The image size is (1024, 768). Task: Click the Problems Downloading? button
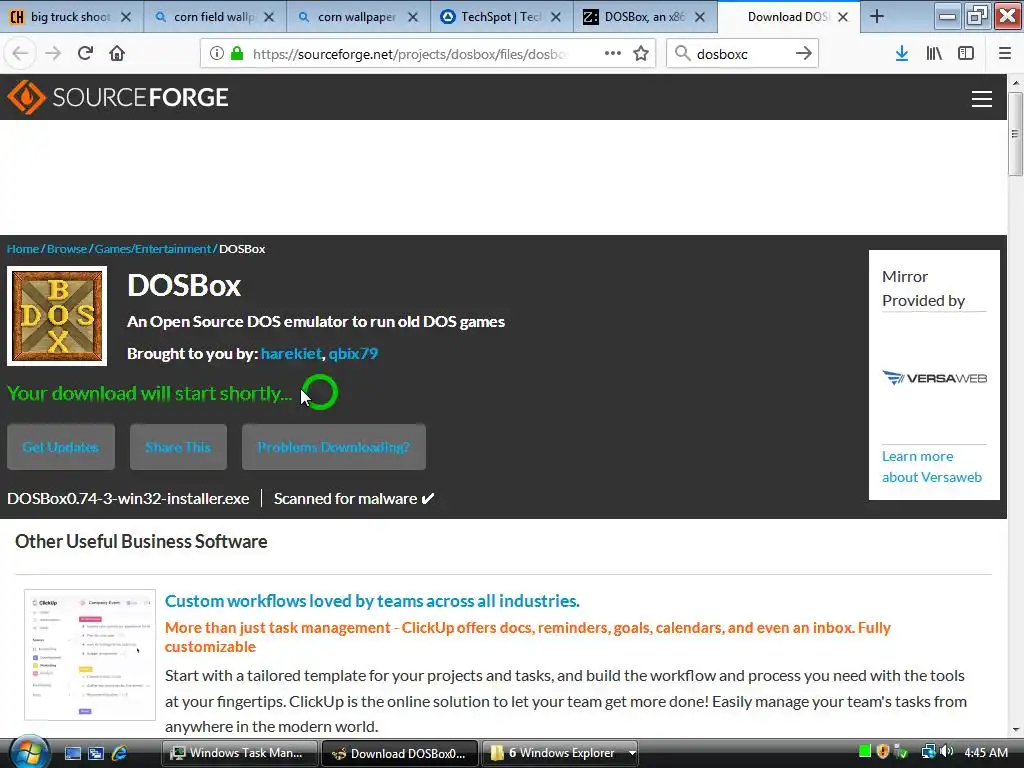point(334,447)
